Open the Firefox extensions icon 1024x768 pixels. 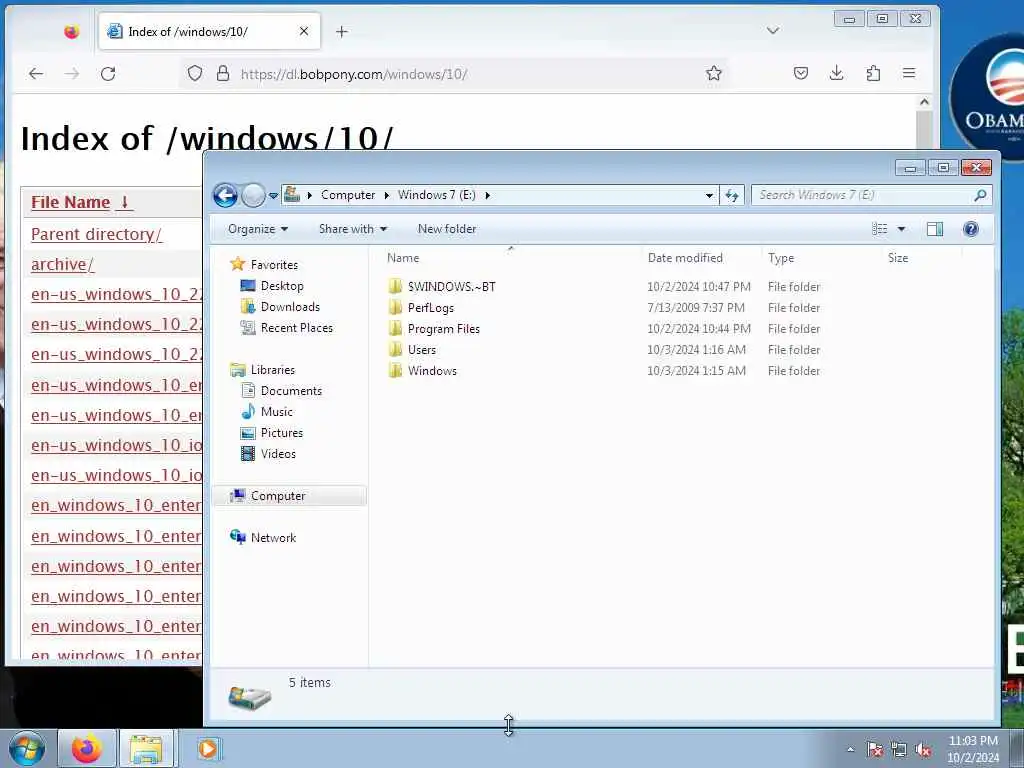coord(873,73)
